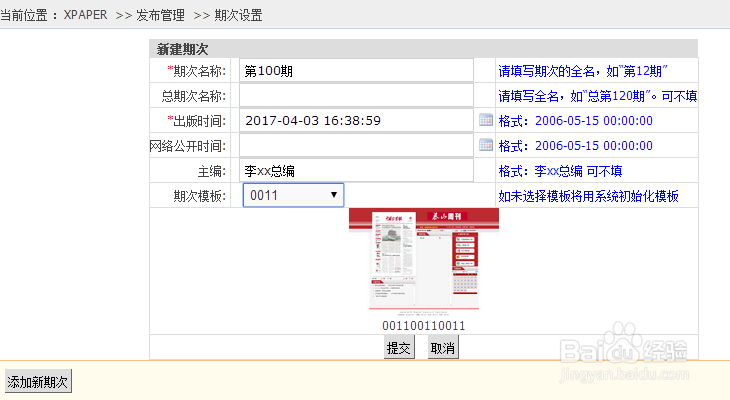
Task: Click format hint beside 出版时间 calendar icon
Action: (575, 121)
